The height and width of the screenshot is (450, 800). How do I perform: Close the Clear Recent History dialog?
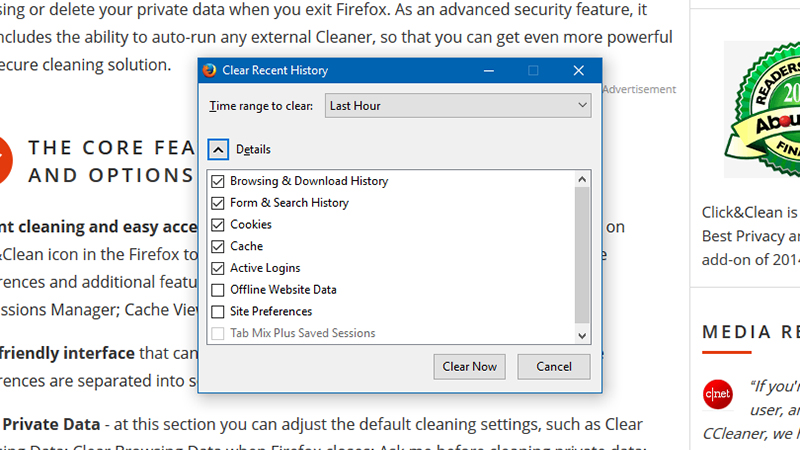579,70
